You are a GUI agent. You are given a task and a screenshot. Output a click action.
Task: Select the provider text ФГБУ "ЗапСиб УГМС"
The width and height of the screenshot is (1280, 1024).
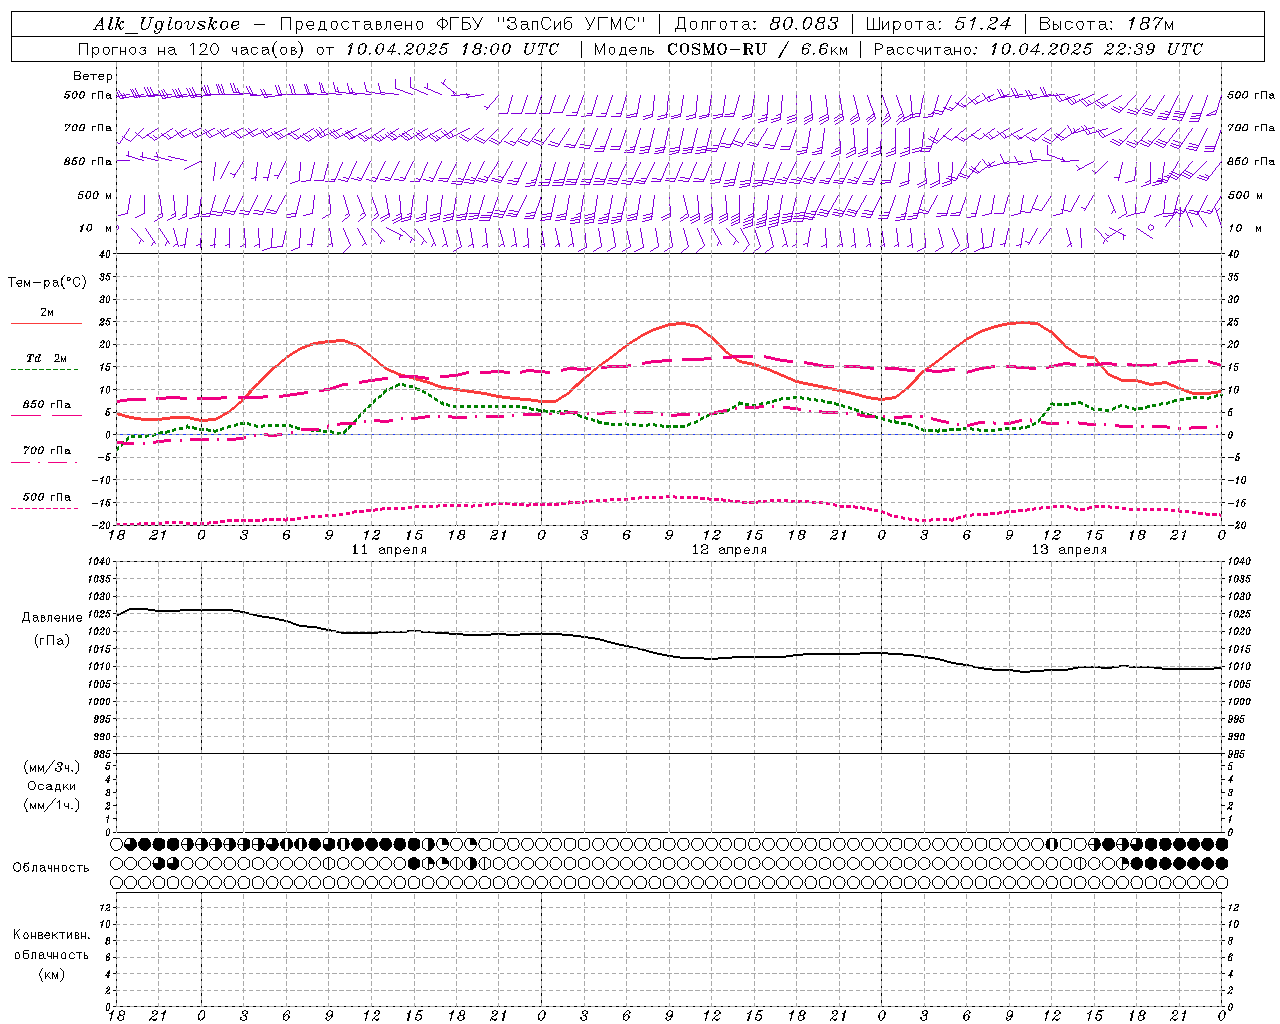(541, 24)
